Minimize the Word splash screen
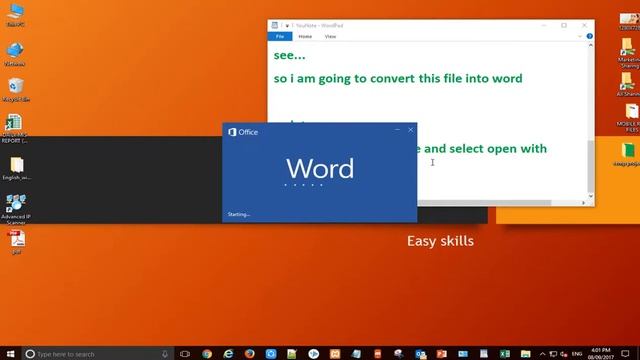 tap(397, 130)
